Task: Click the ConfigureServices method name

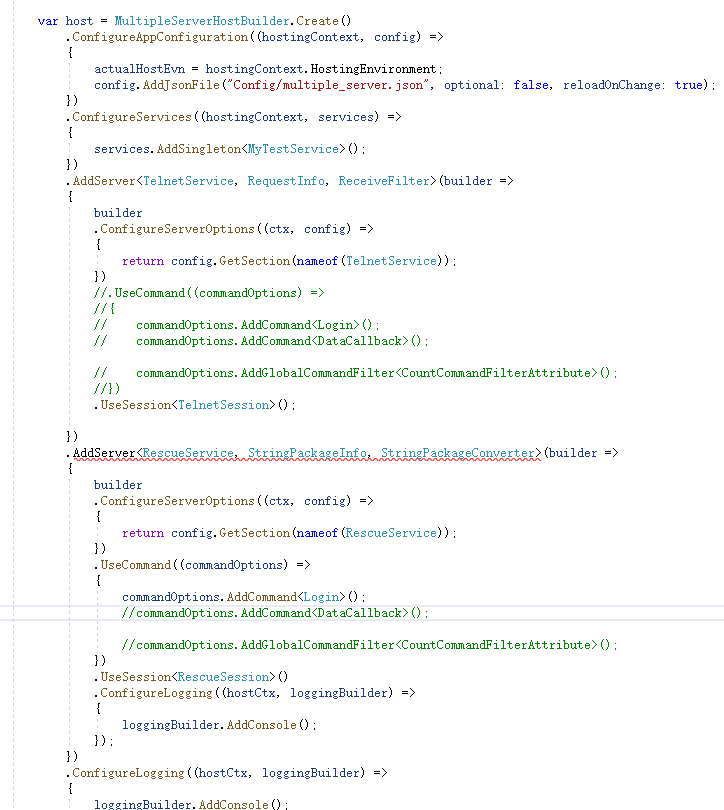Action: [132, 117]
